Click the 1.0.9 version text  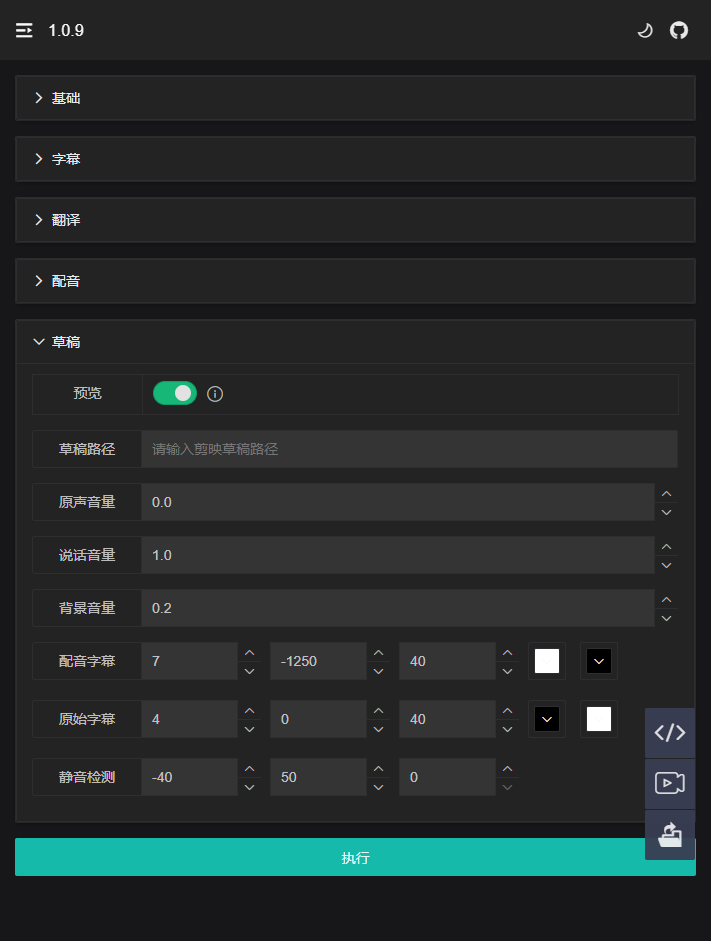[x=66, y=31]
